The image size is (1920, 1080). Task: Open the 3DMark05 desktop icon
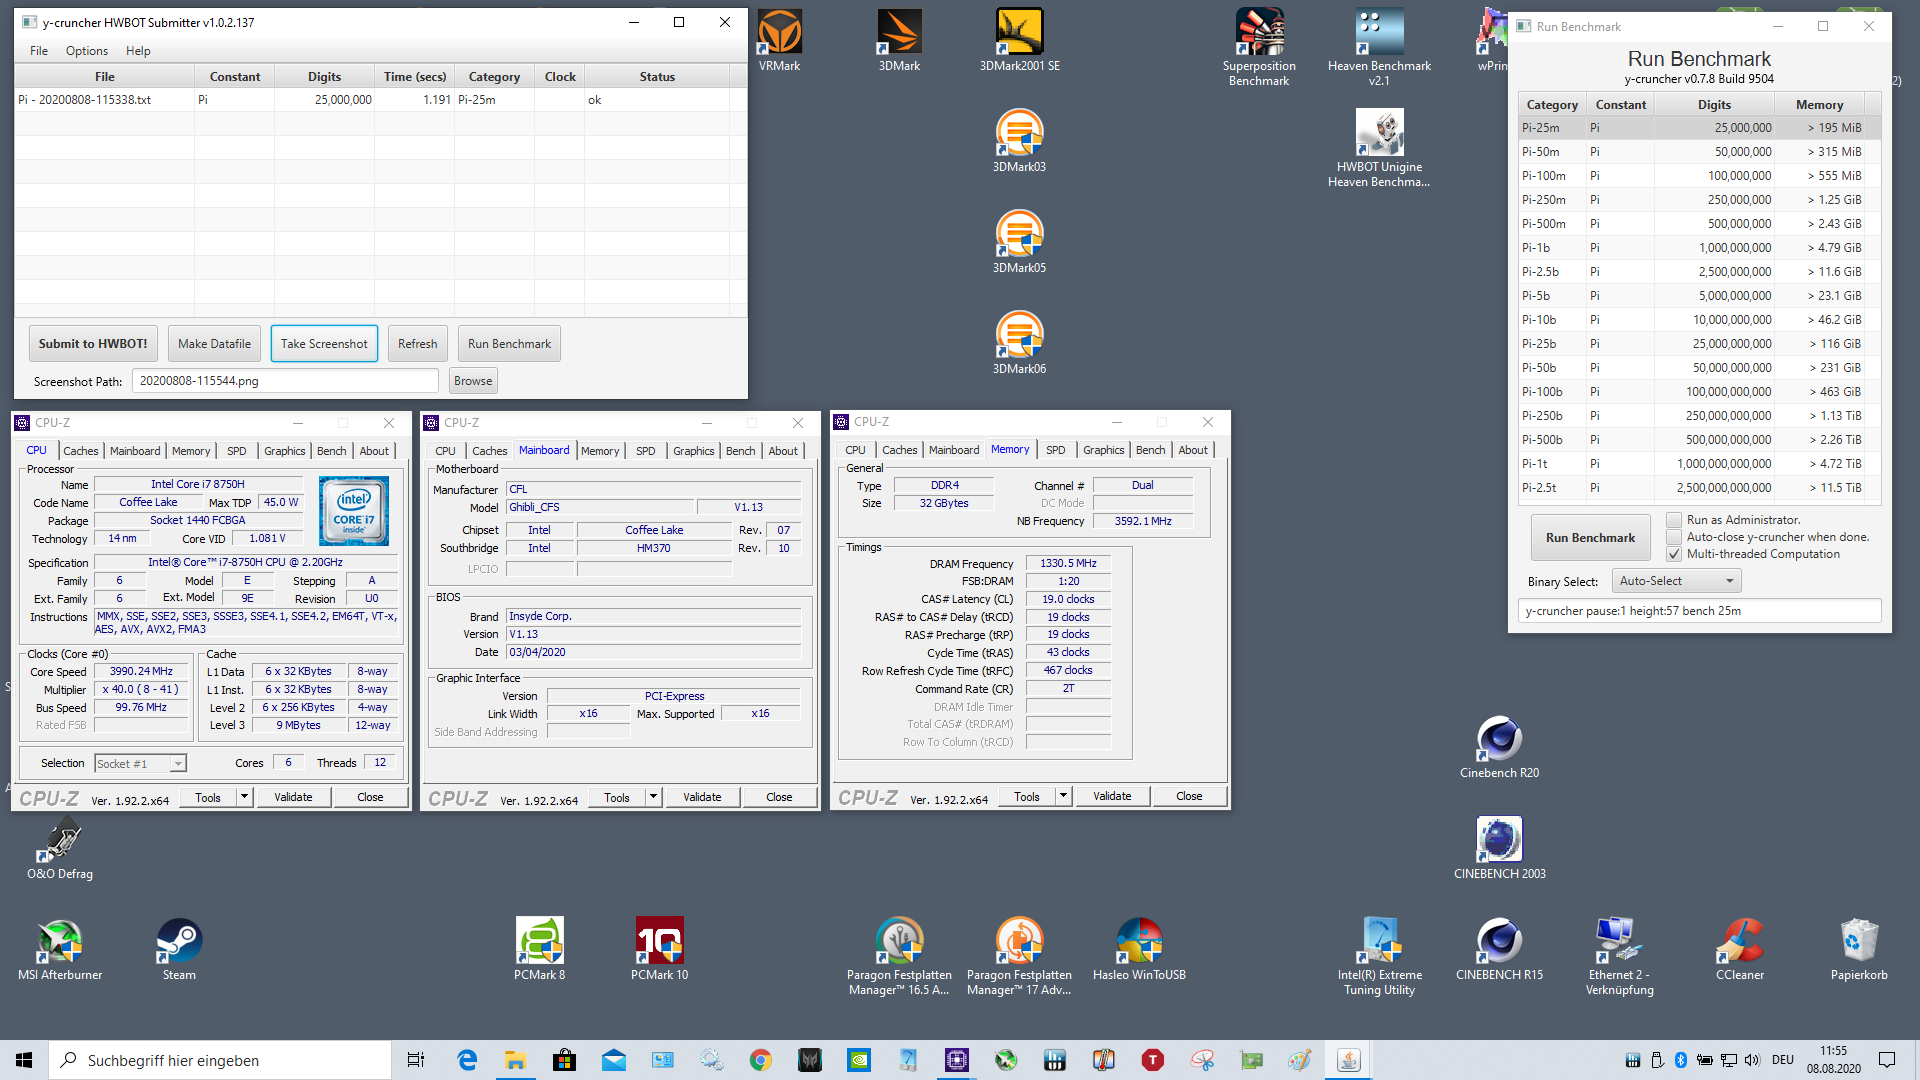[1019, 242]
